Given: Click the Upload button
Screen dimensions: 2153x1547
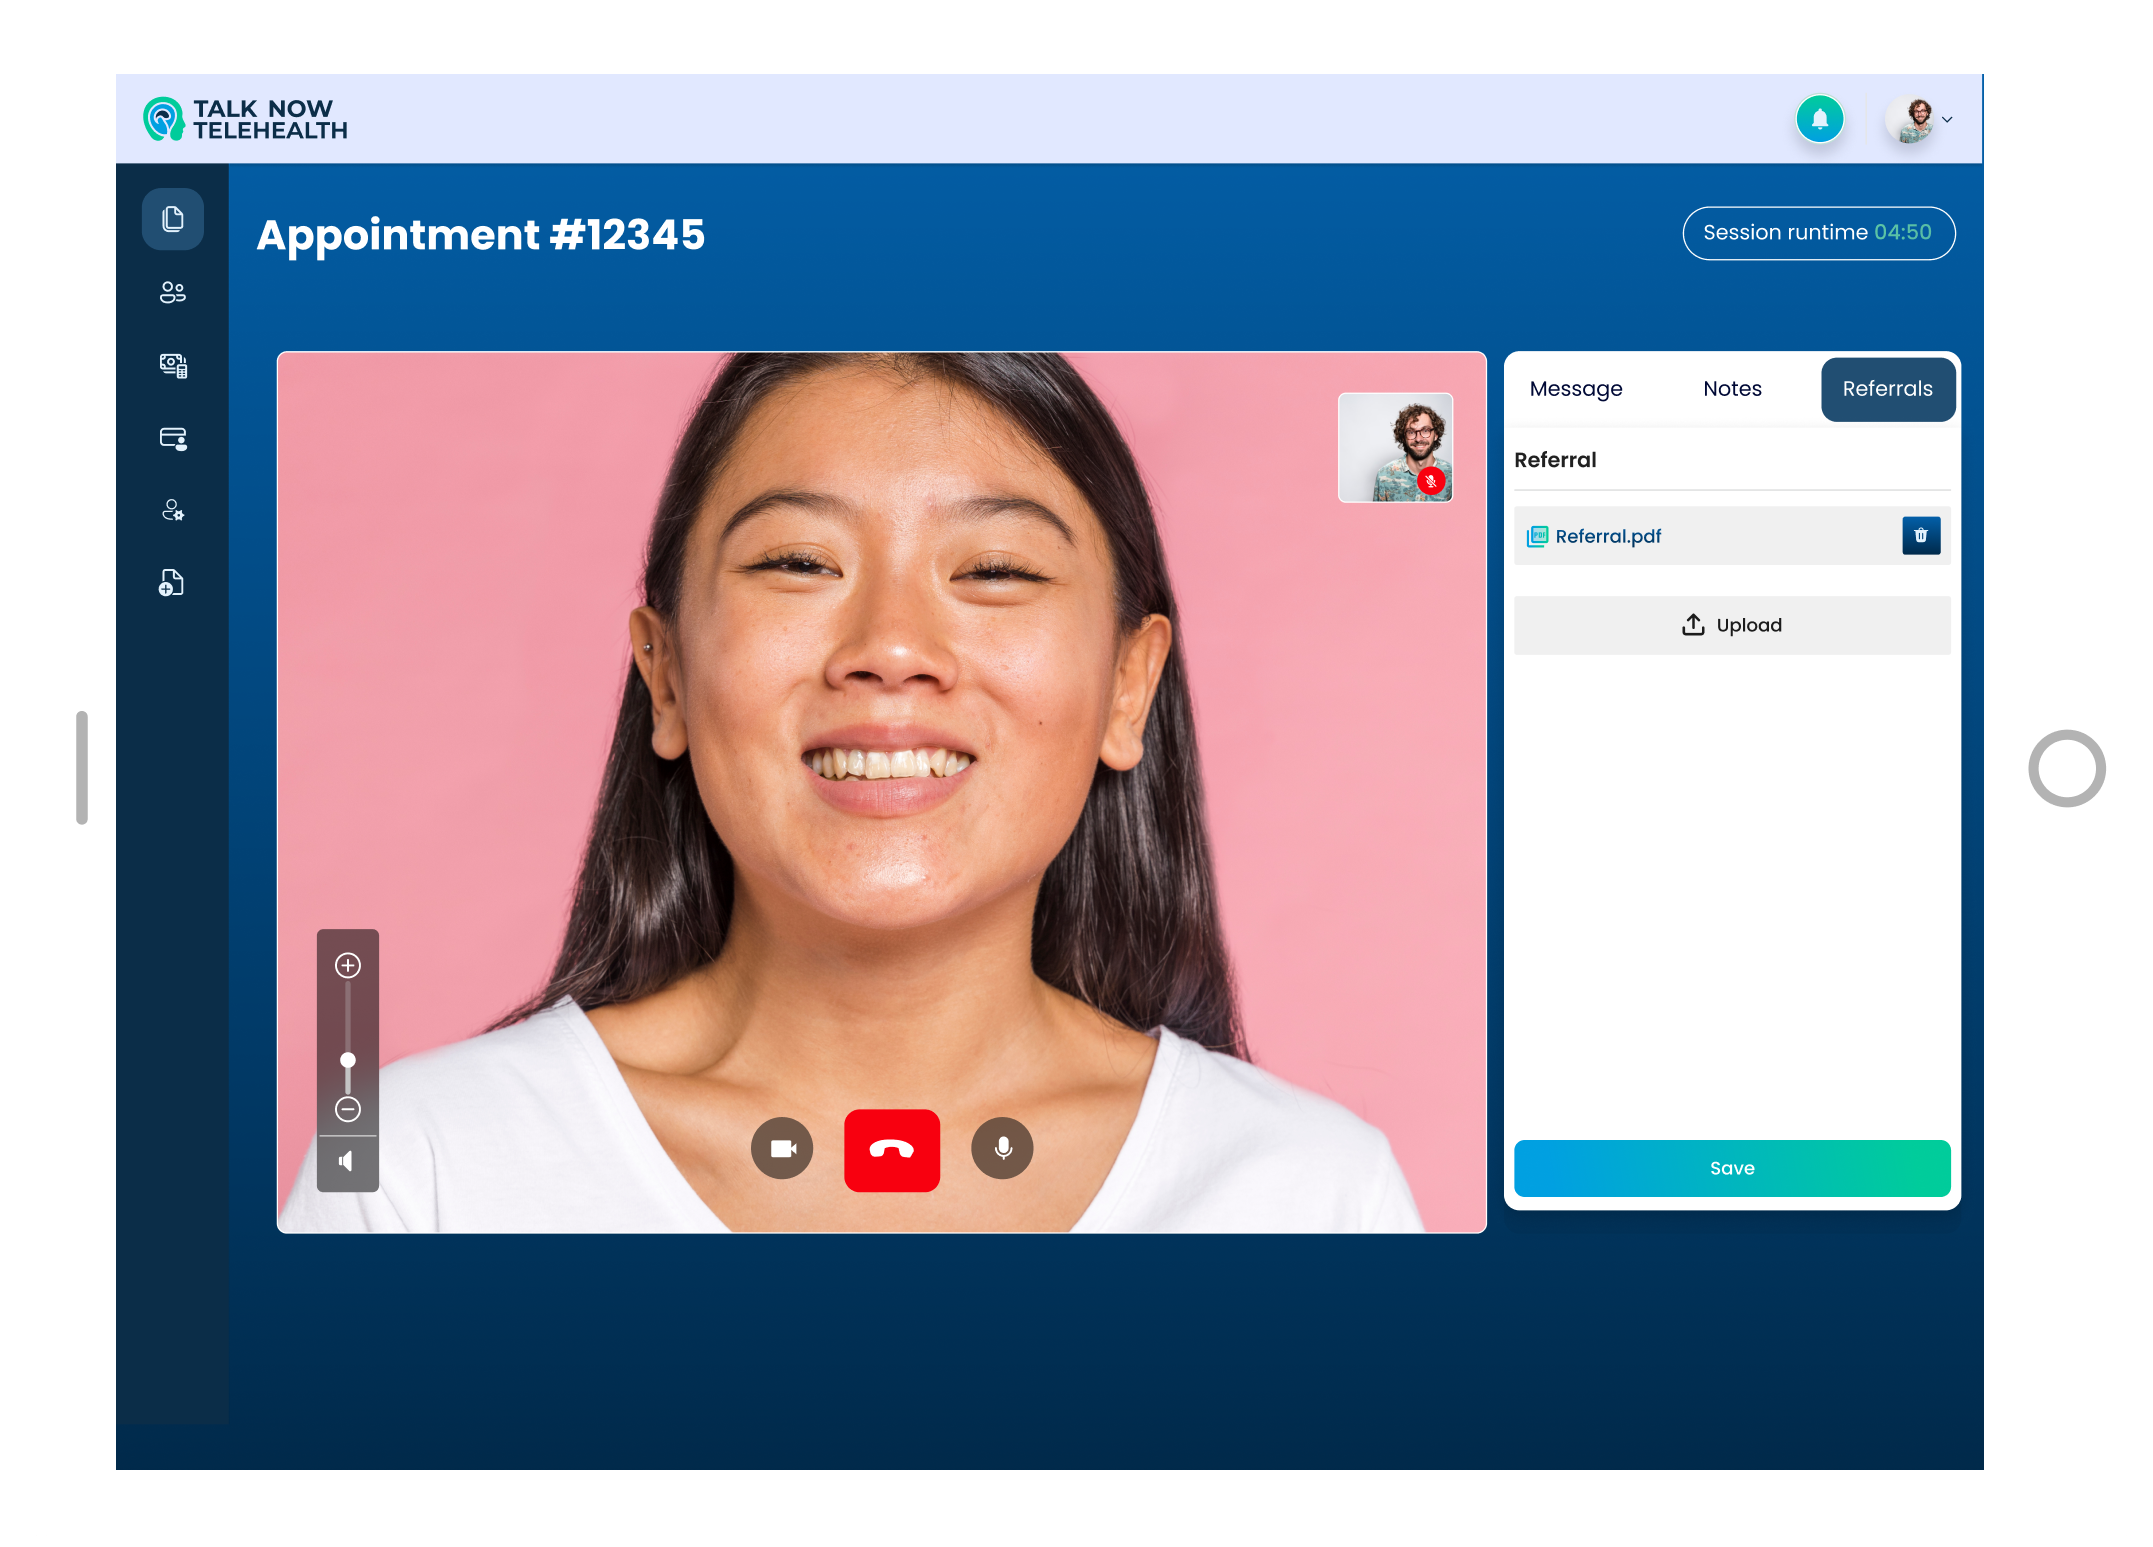Looking at the screenshot, I should [1731, 625].
